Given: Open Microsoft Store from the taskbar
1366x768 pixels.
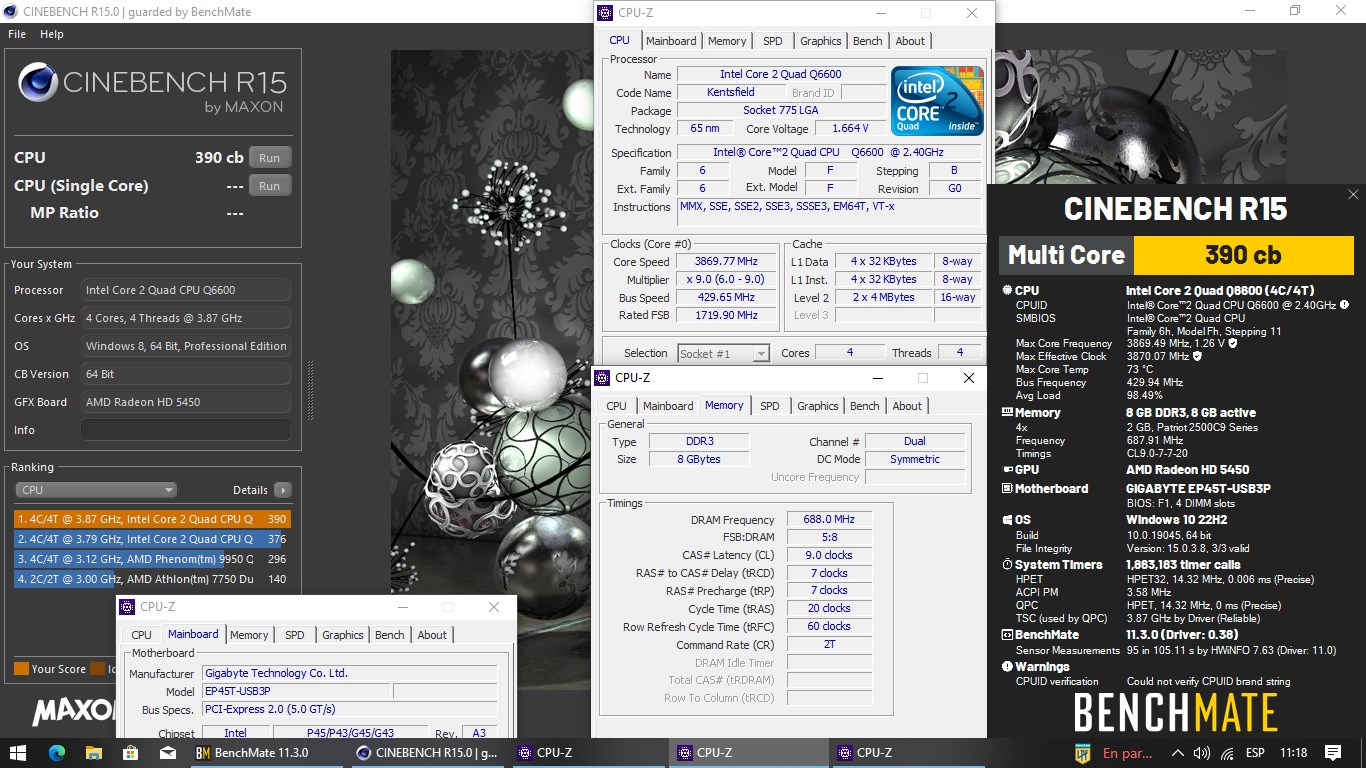Looking at the screenshot, I should pos(131,753).
